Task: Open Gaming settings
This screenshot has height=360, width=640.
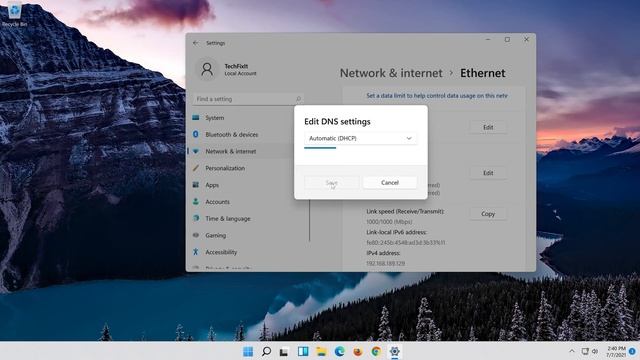Action: click(x=216, y=236)
